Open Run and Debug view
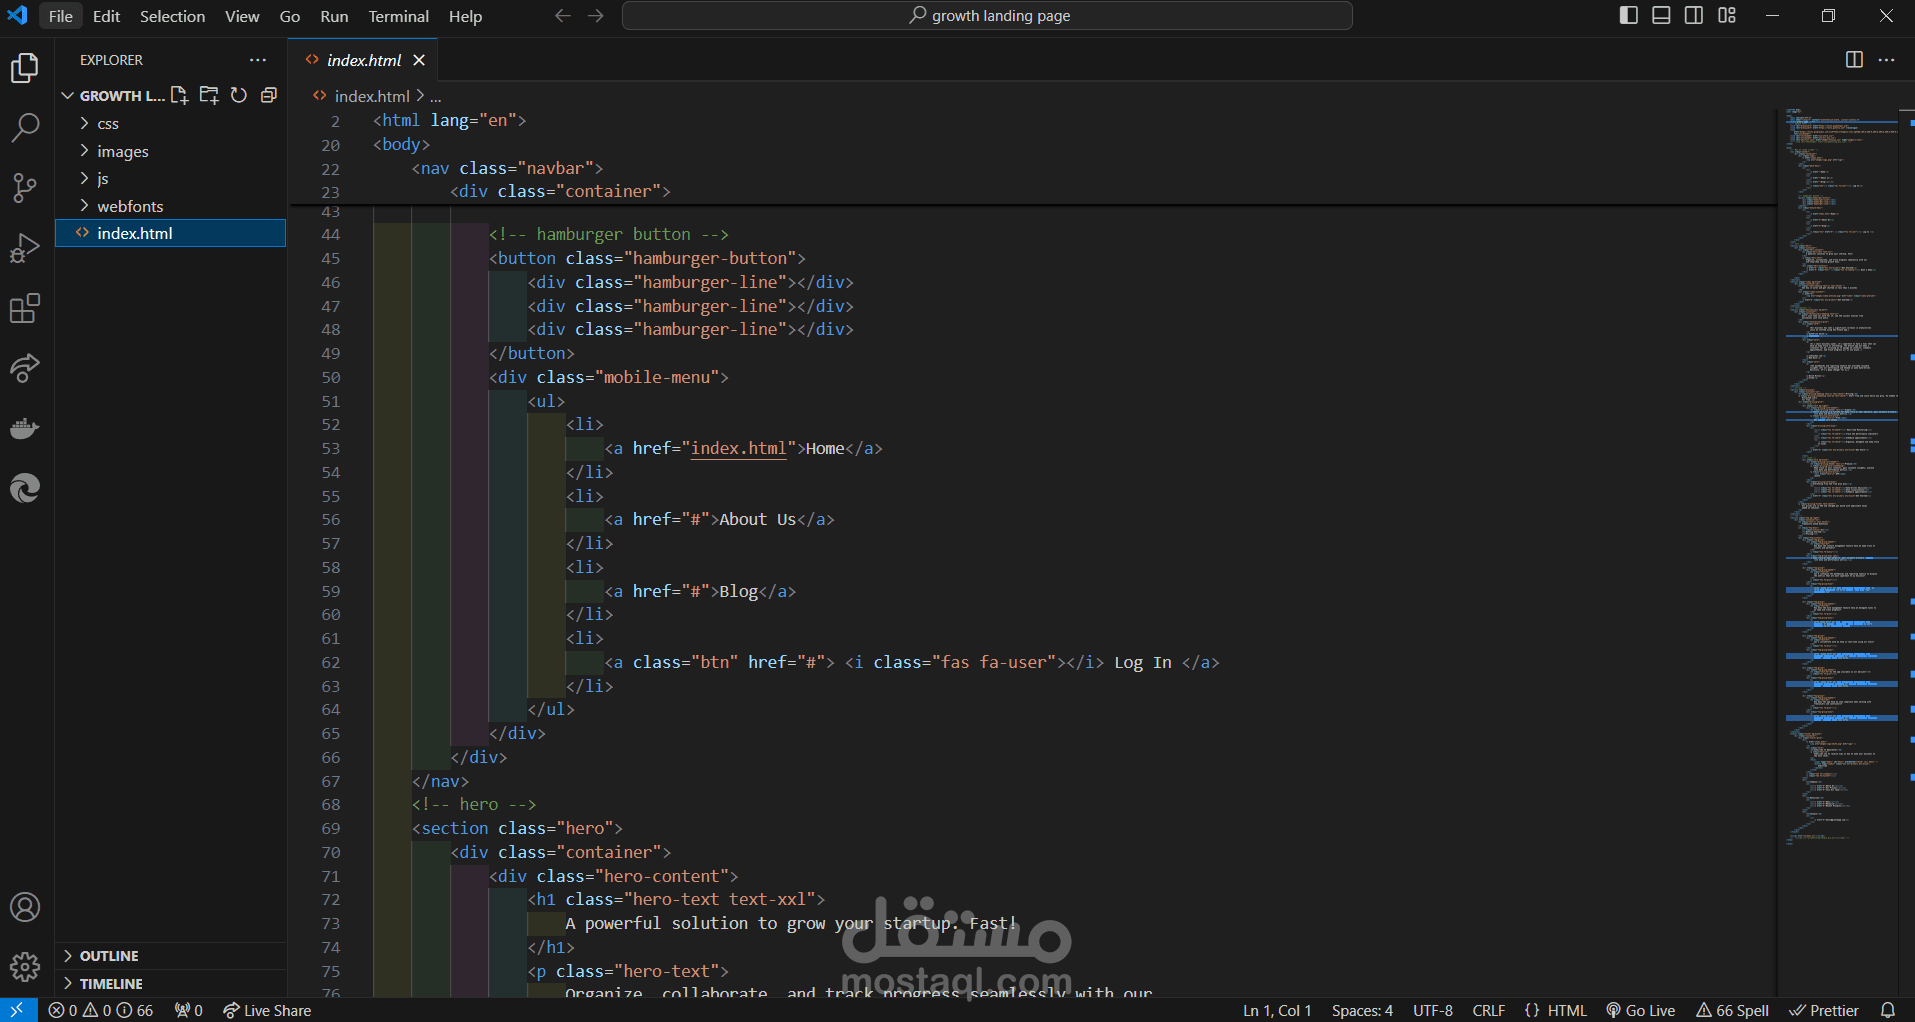Viewport: 1915px width, 1022px height. (25, 248)
